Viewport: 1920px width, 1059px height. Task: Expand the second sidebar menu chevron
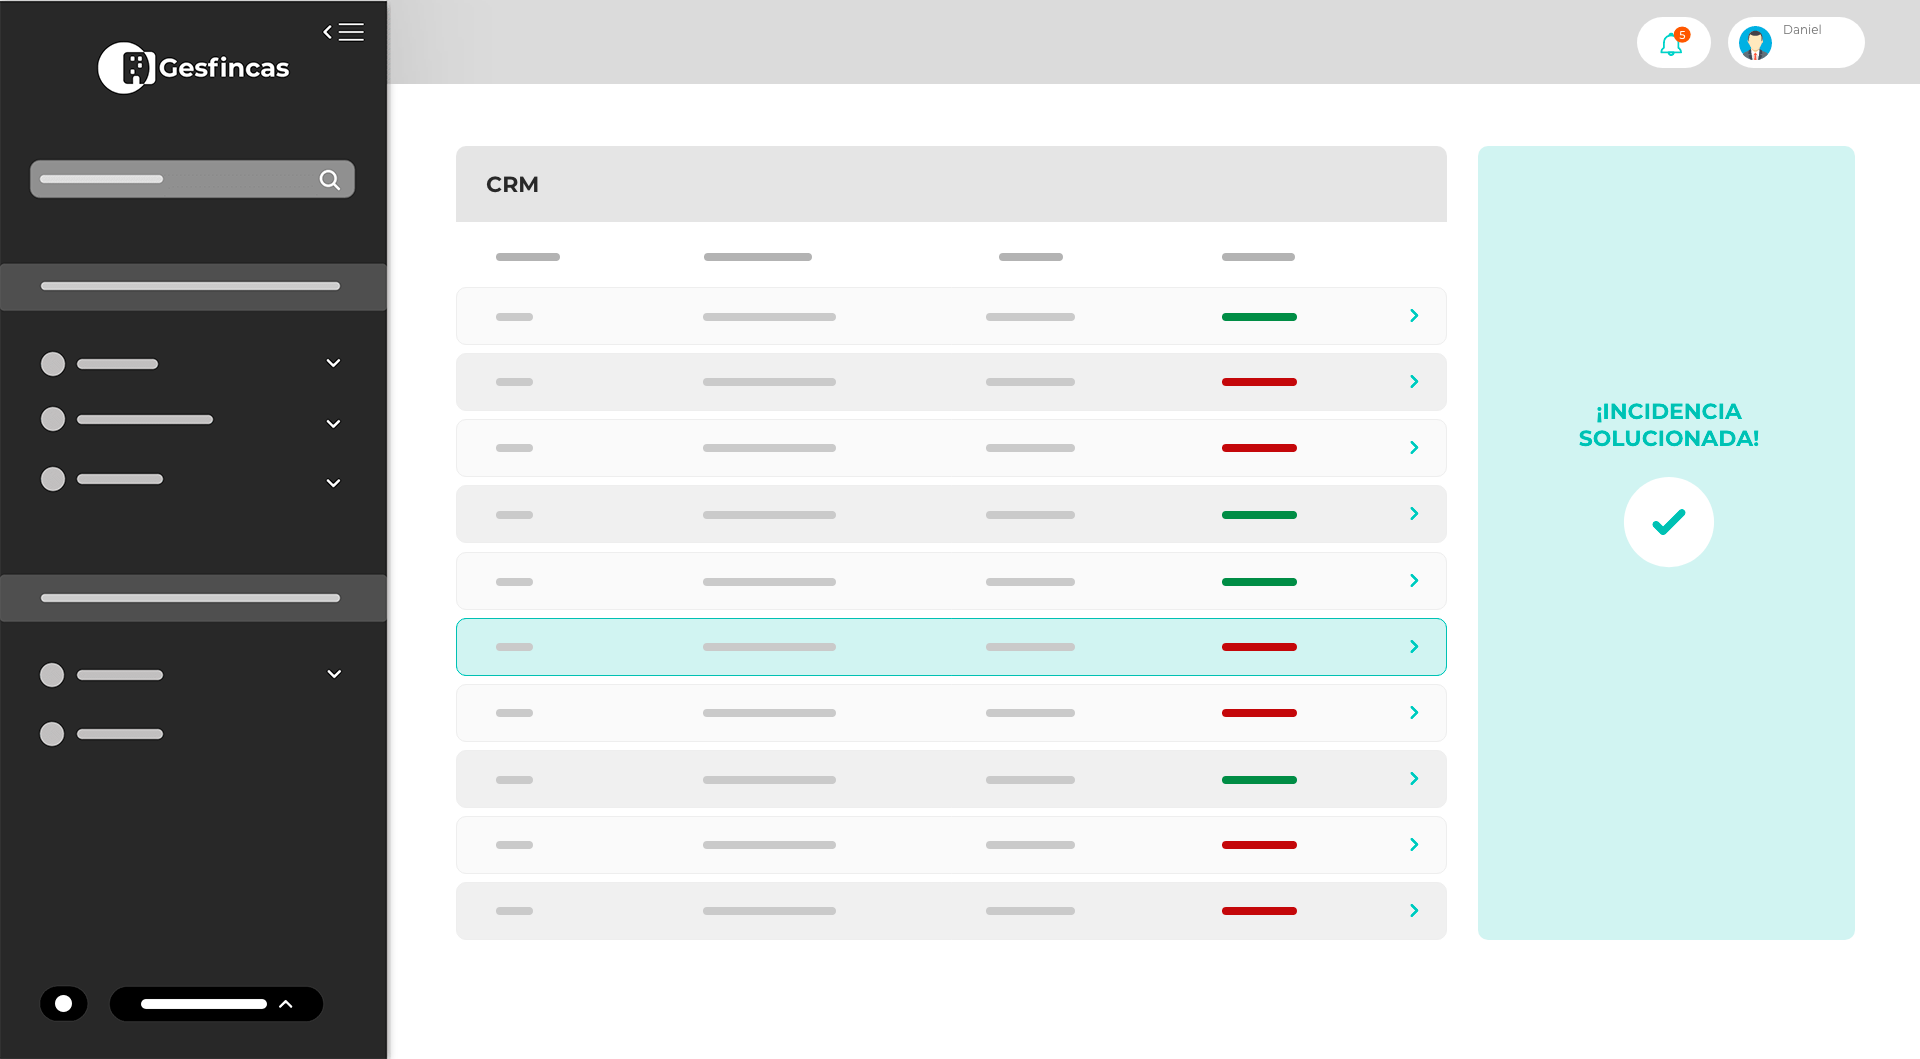pos(333,424)
